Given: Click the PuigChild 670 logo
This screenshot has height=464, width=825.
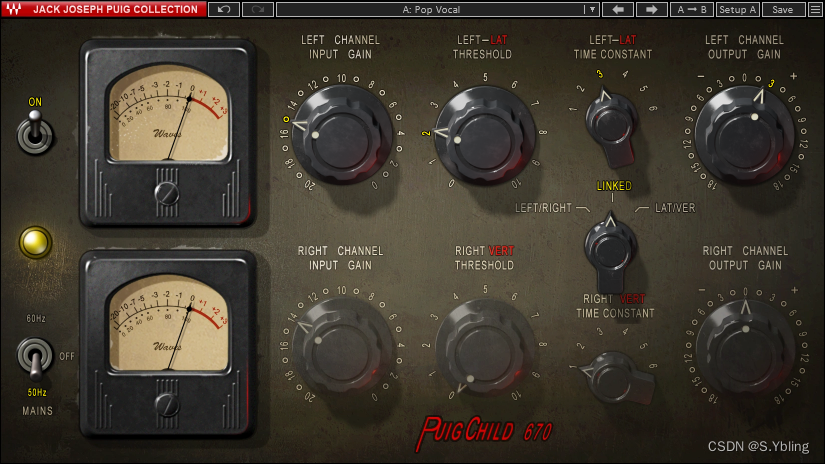Looking at the screenshot, I should 484,432.
